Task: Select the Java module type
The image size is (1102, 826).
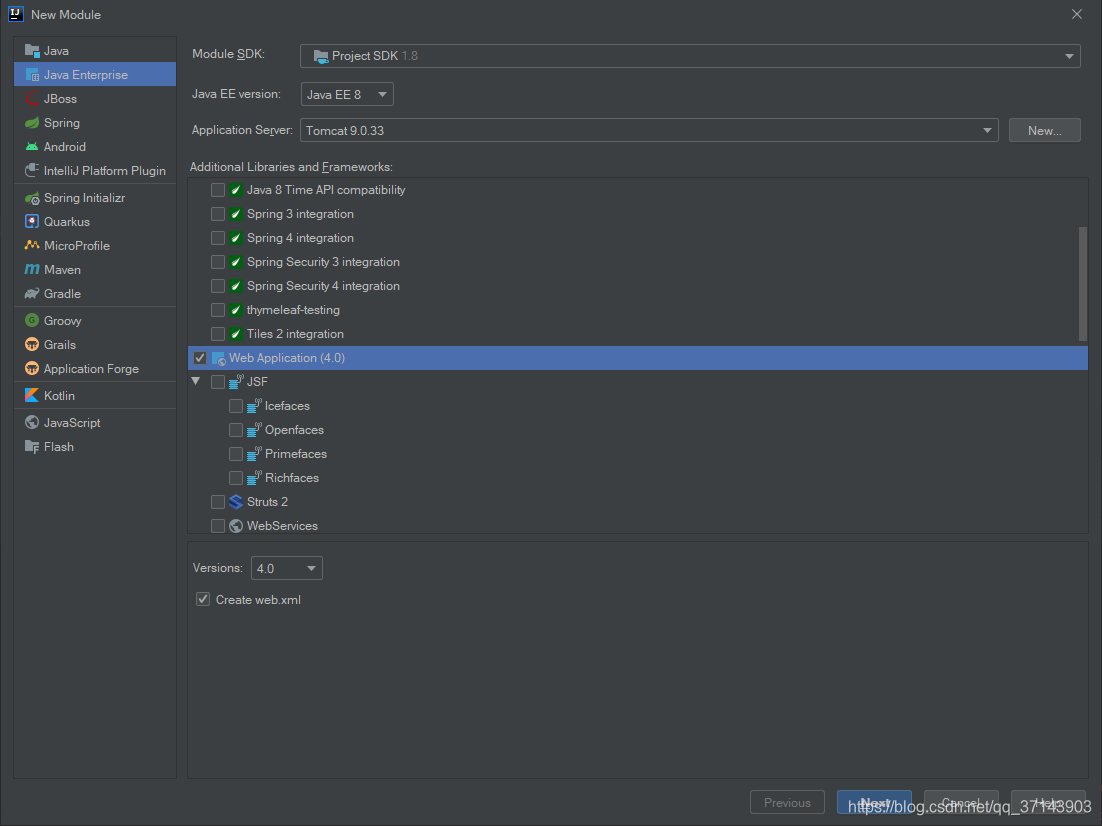Action: coord(95,51)
